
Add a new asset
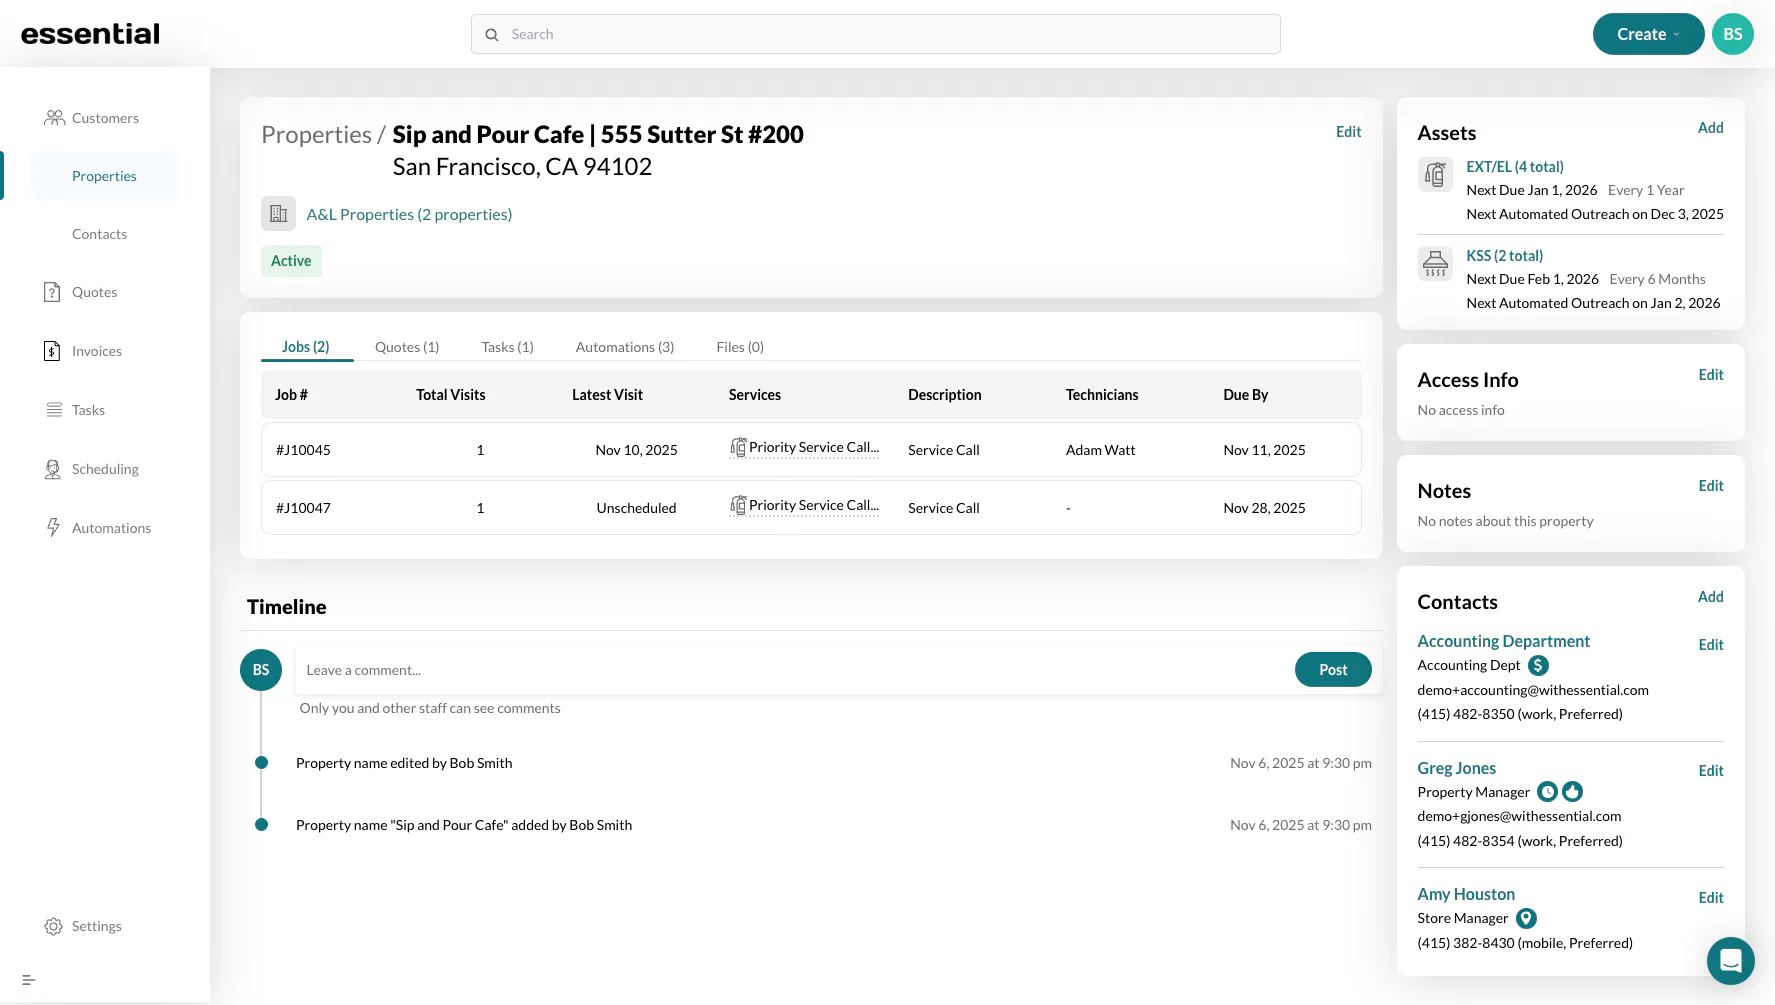point(1710,128)
